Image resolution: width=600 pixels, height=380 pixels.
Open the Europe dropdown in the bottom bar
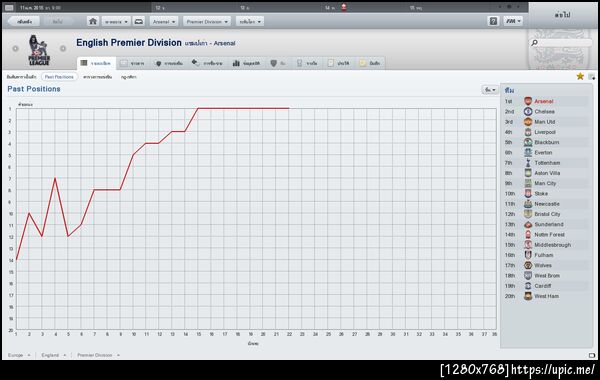coord(19,355)
